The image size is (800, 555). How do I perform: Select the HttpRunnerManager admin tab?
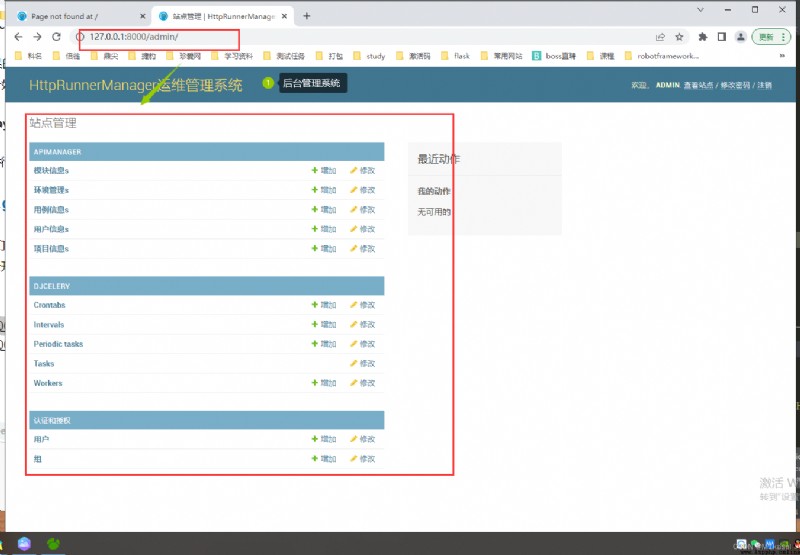click(223, 16)
